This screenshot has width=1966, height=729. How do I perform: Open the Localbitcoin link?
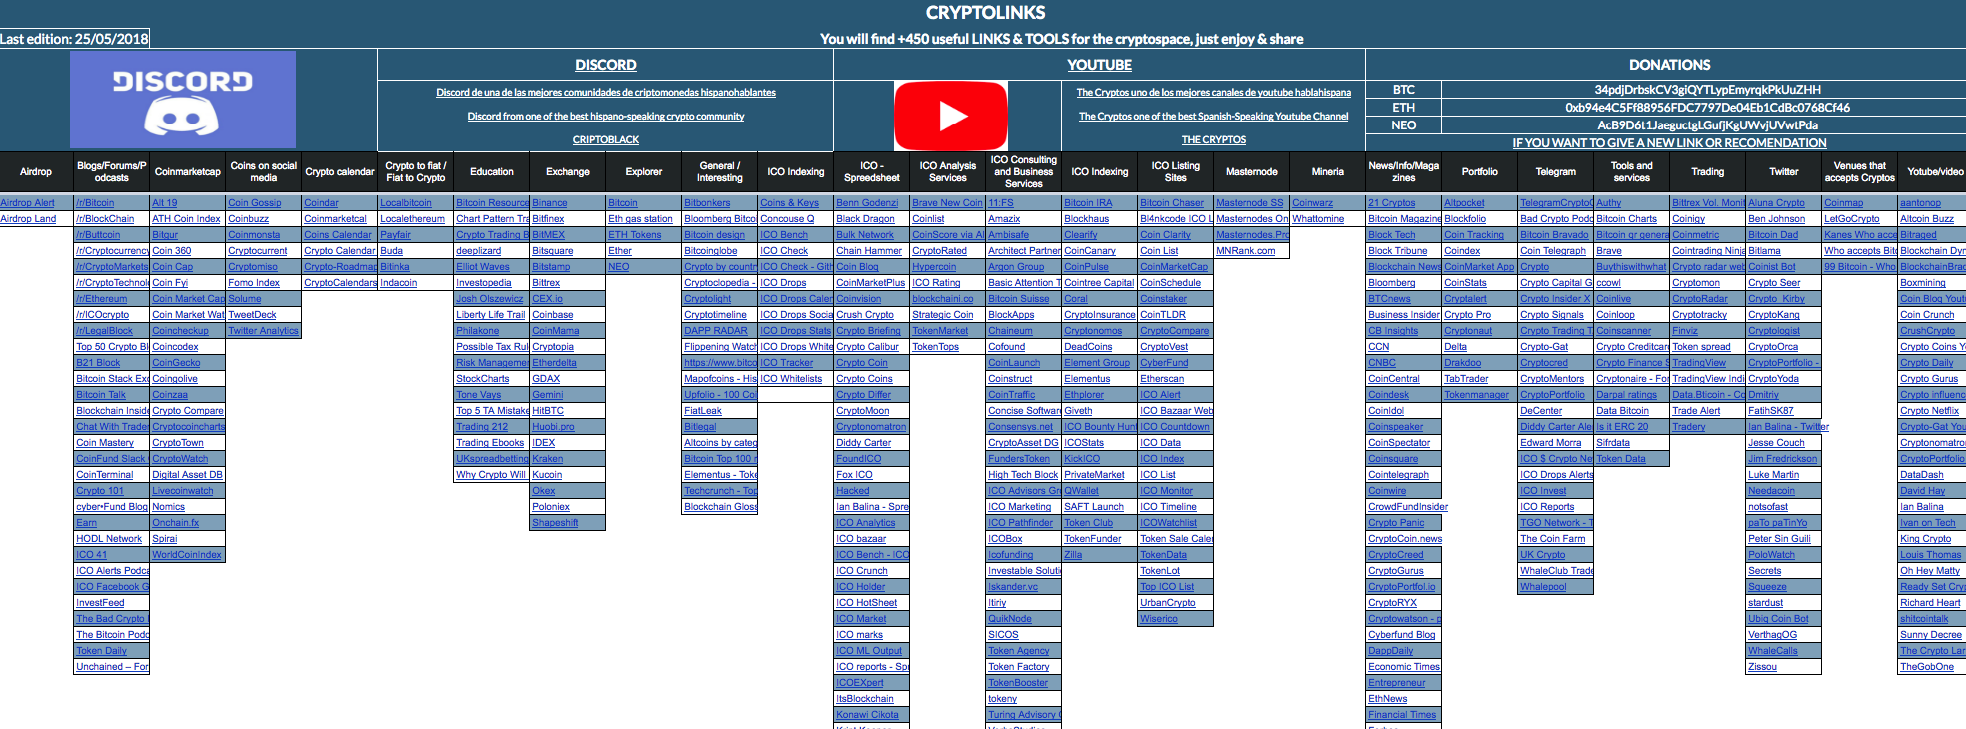[x=406, y=203]
